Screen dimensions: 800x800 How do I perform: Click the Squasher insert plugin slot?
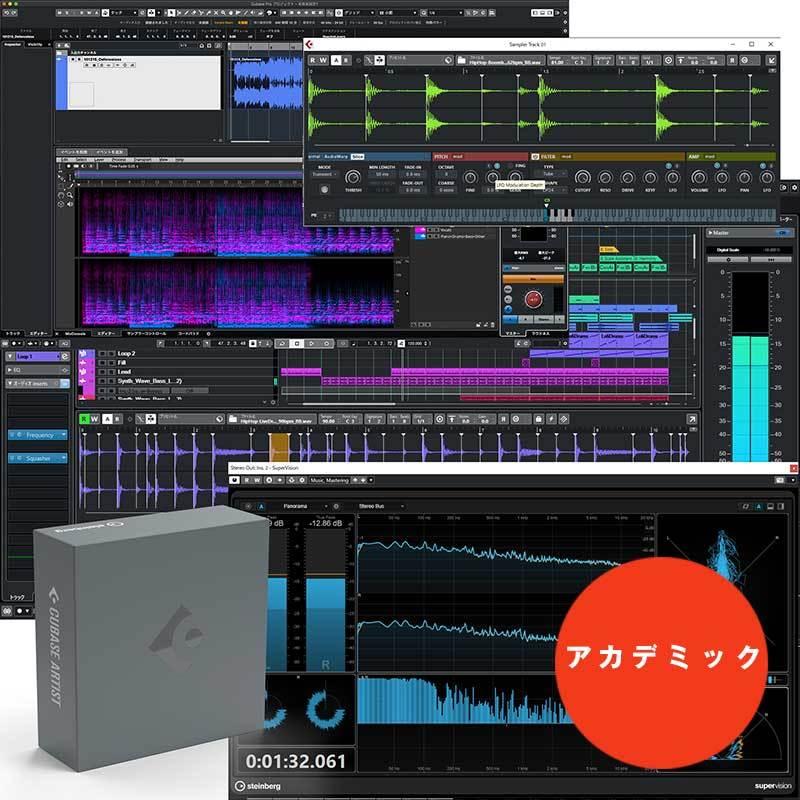38,458
